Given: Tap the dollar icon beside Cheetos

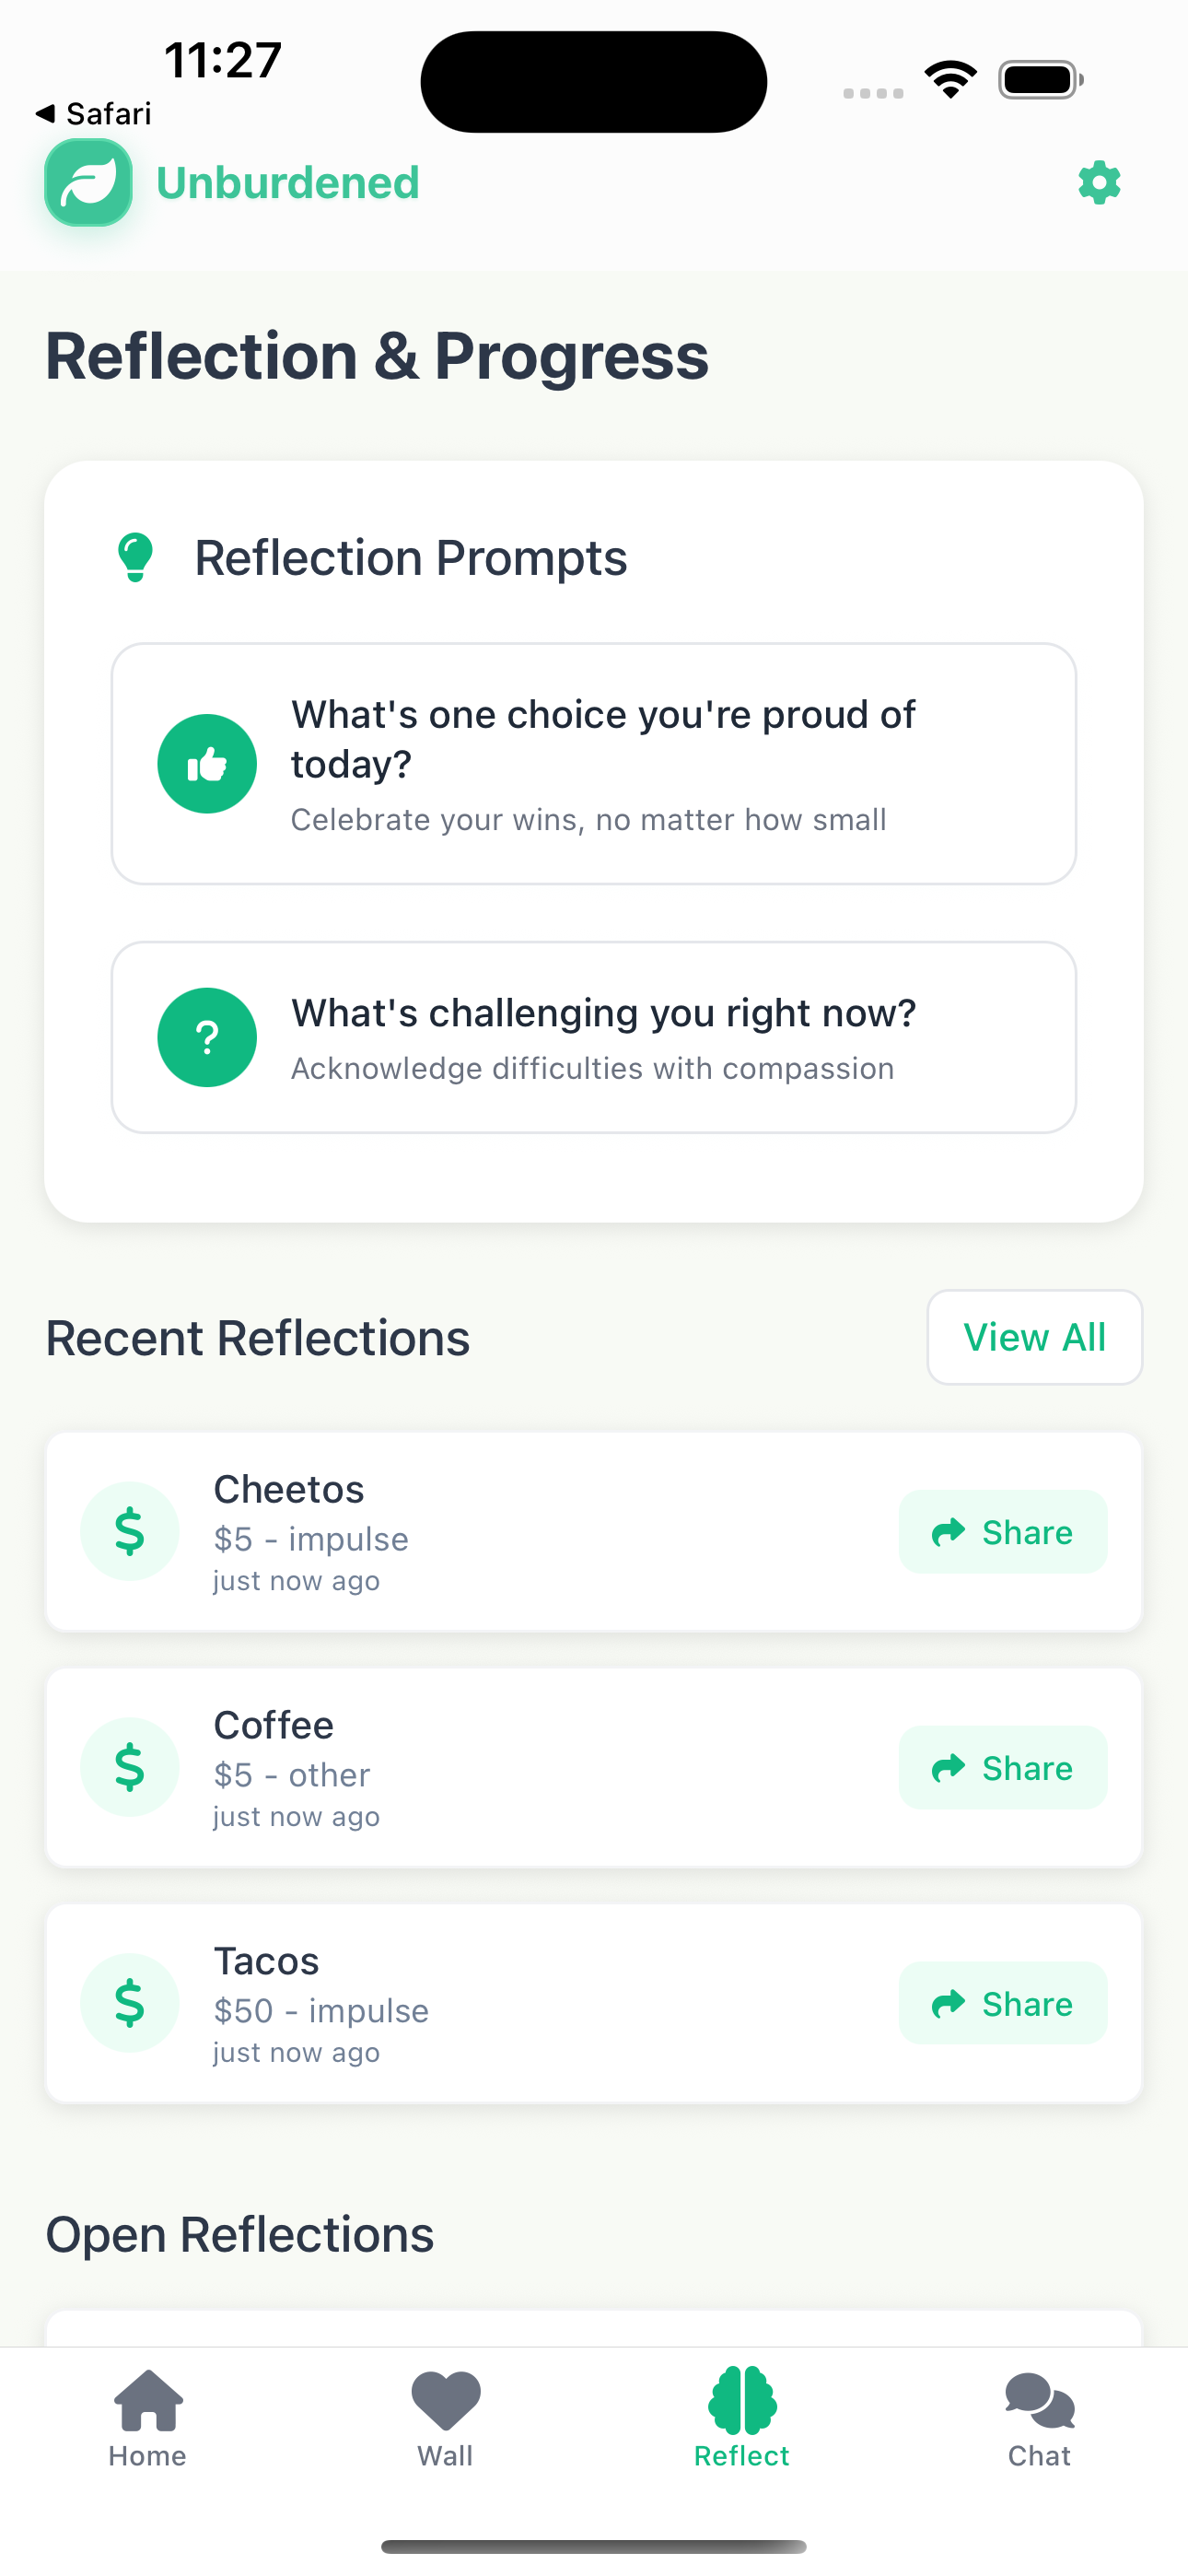Looking at the screenshot, I should 130,1531.
